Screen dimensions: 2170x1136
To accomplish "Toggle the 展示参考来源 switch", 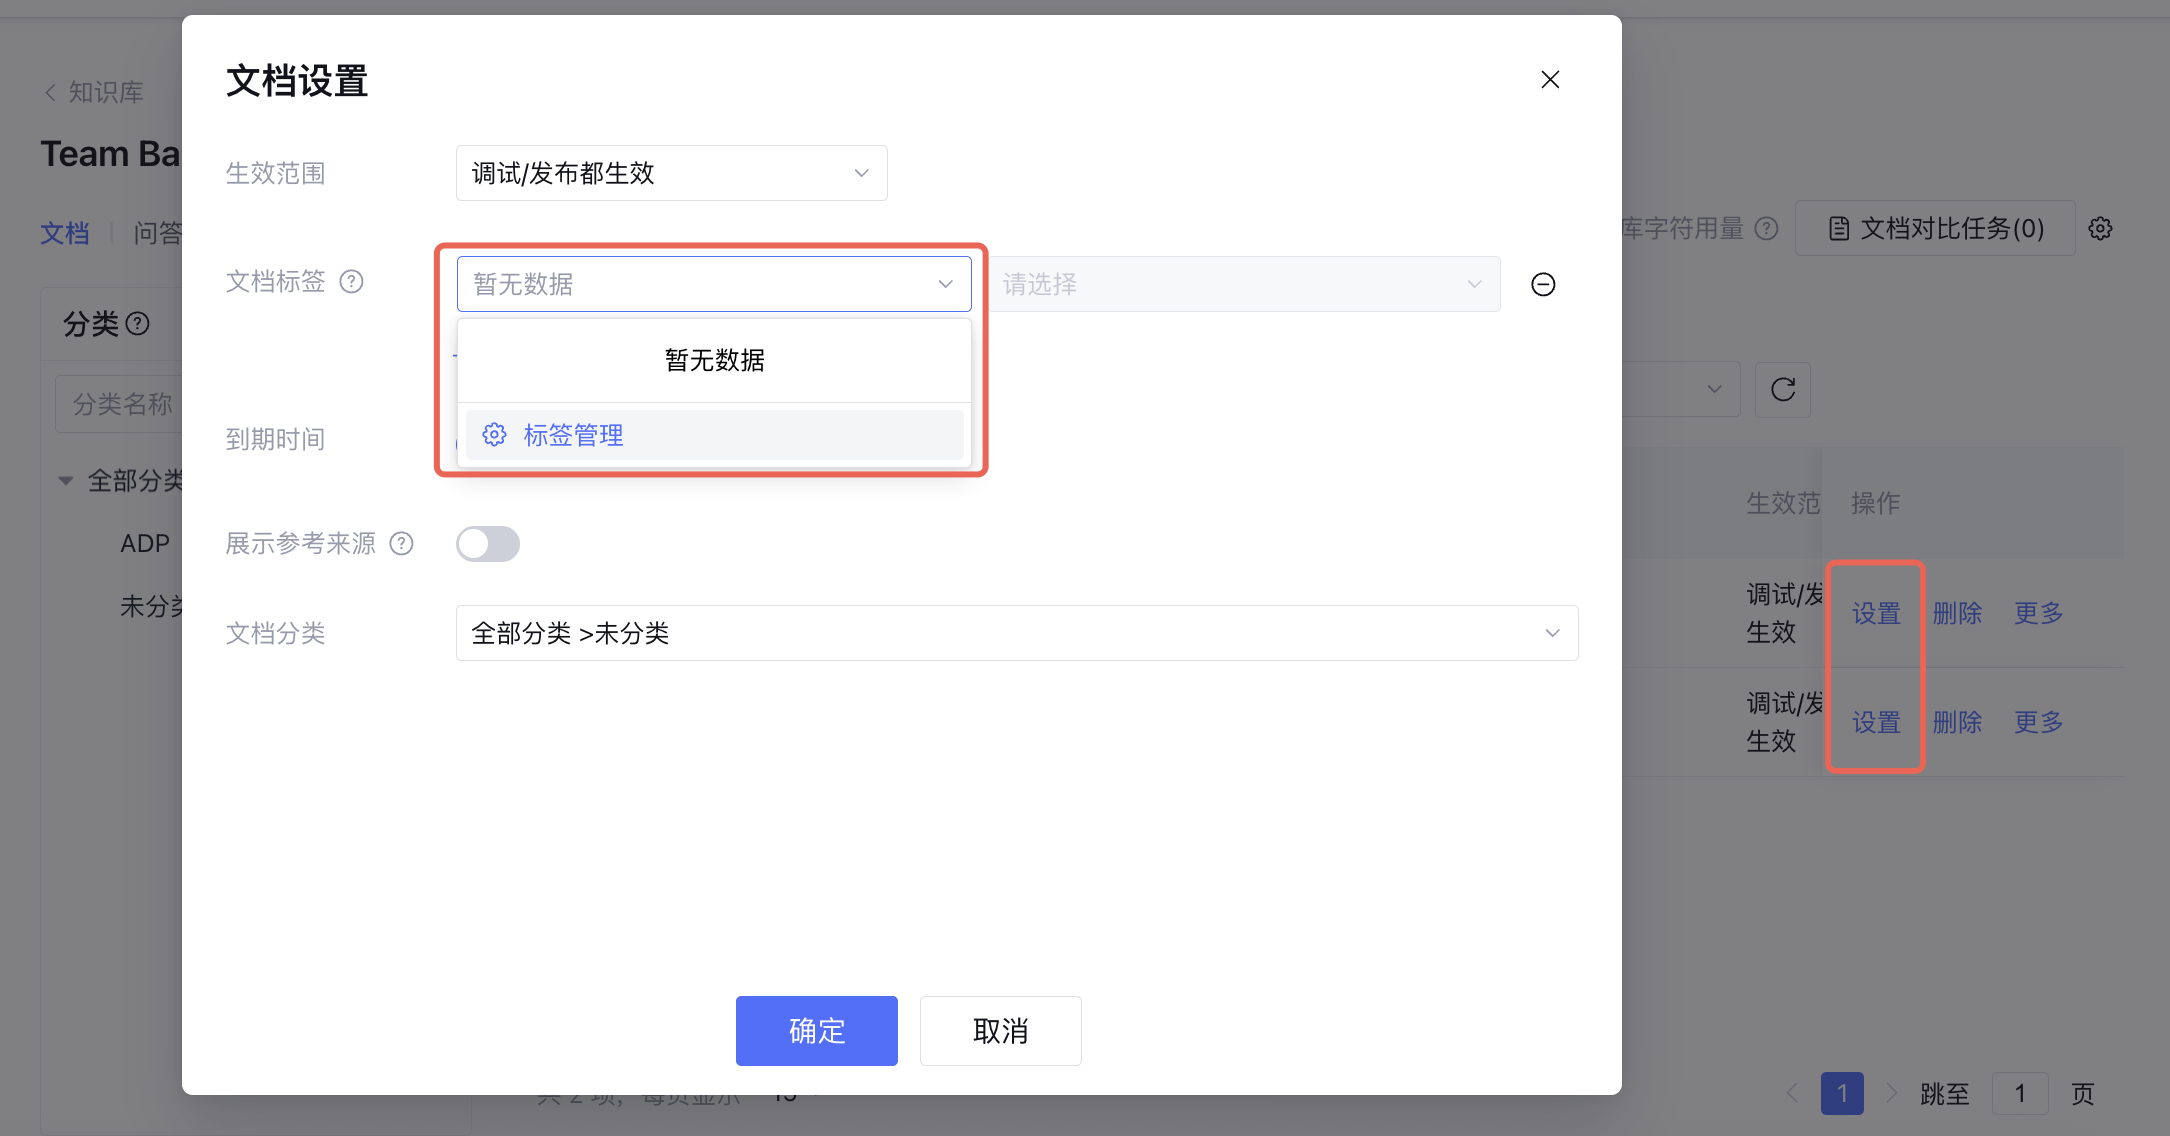I will tap(488, 544).
